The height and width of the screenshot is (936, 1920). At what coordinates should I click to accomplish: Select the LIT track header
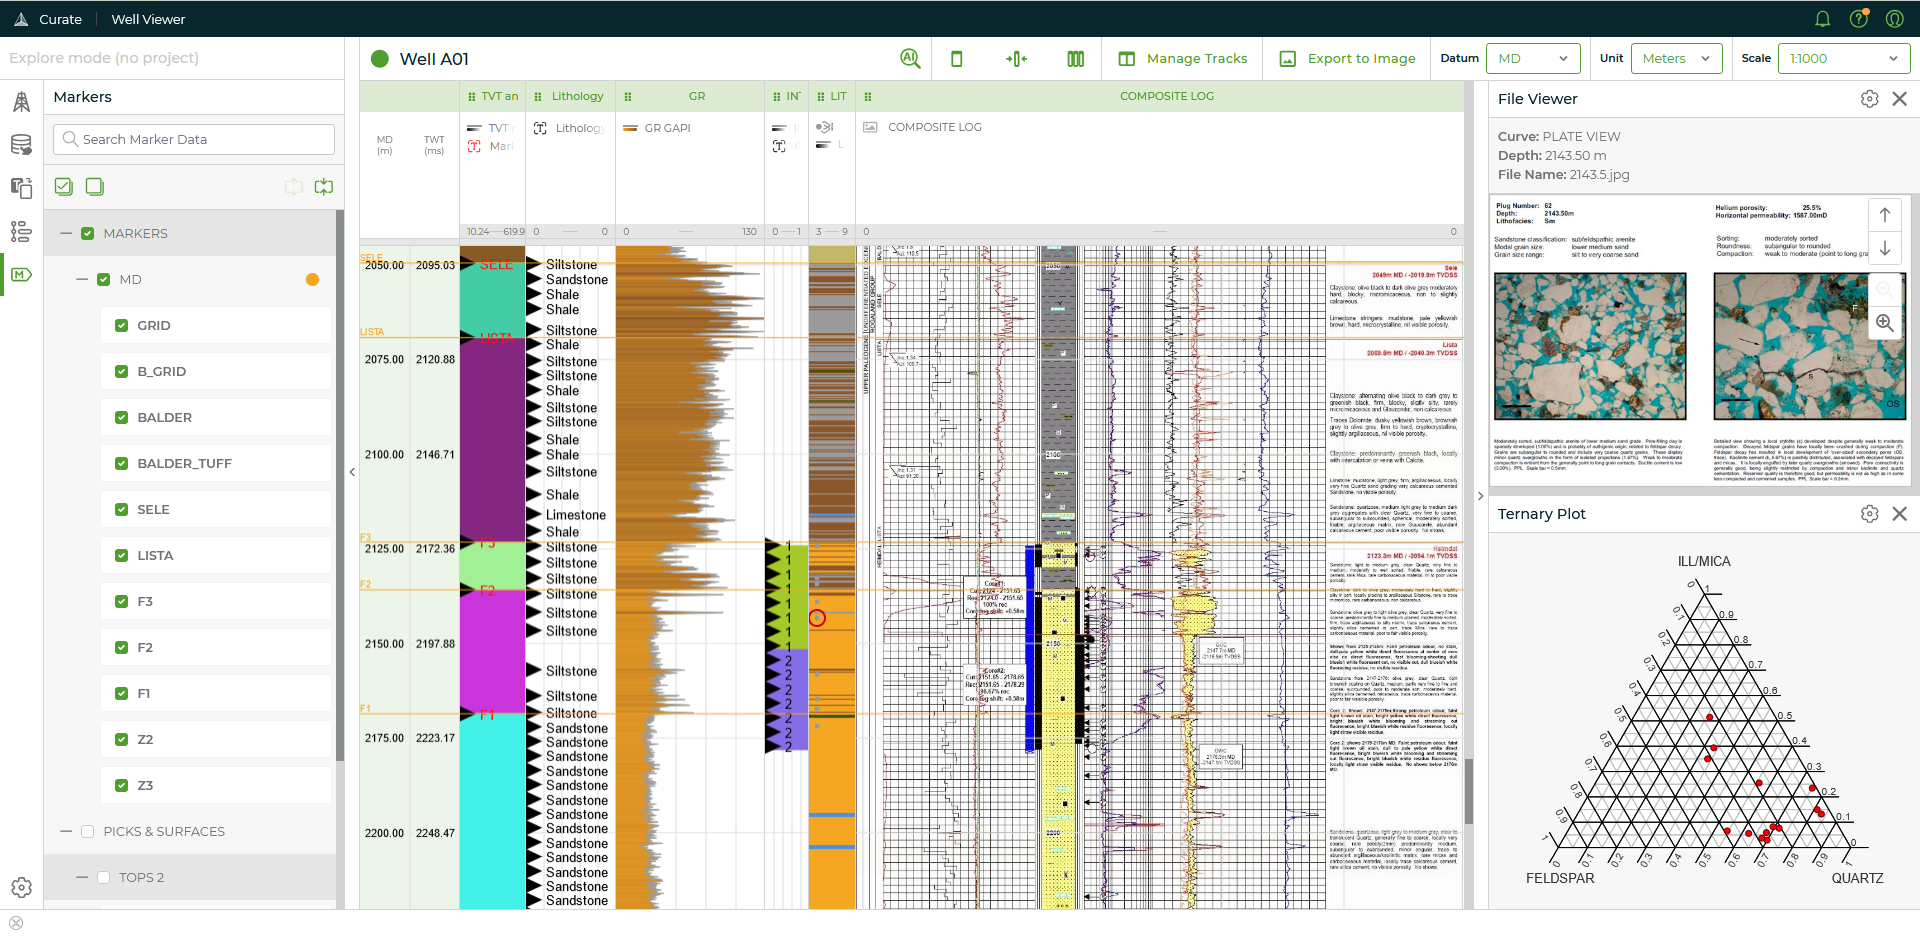[x=832, y=97]
